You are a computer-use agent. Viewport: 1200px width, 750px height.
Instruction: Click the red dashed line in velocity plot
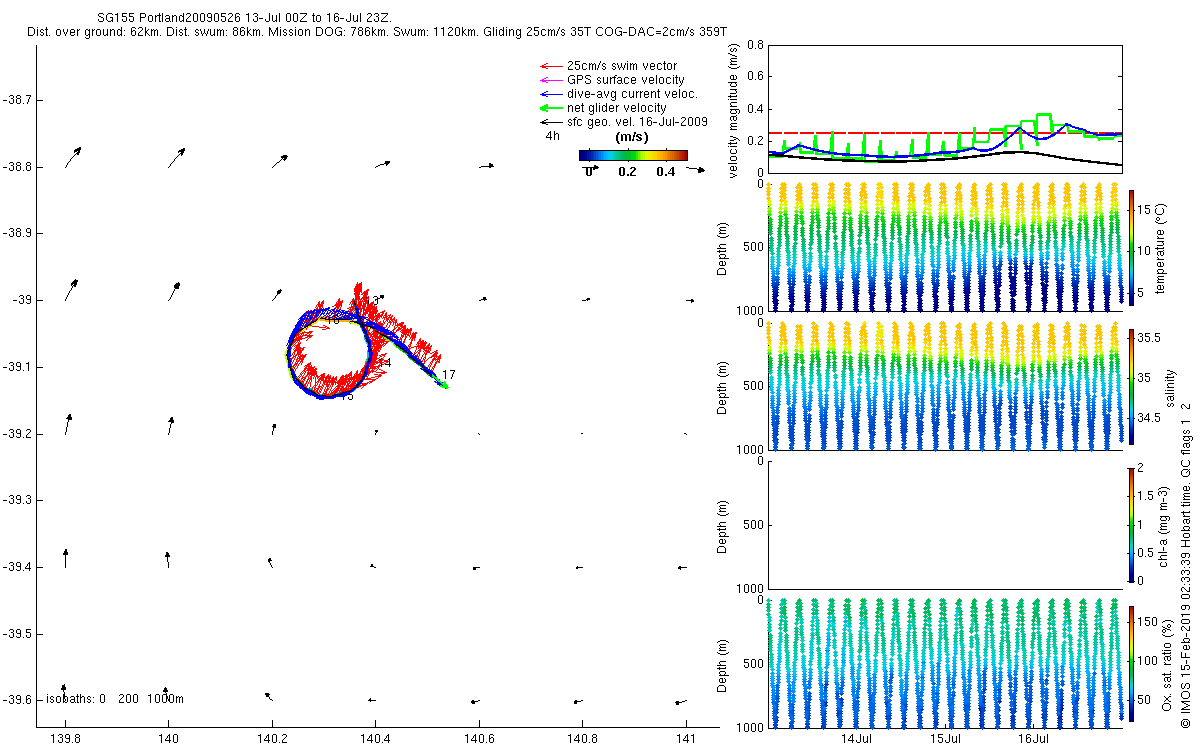[945, 133]
